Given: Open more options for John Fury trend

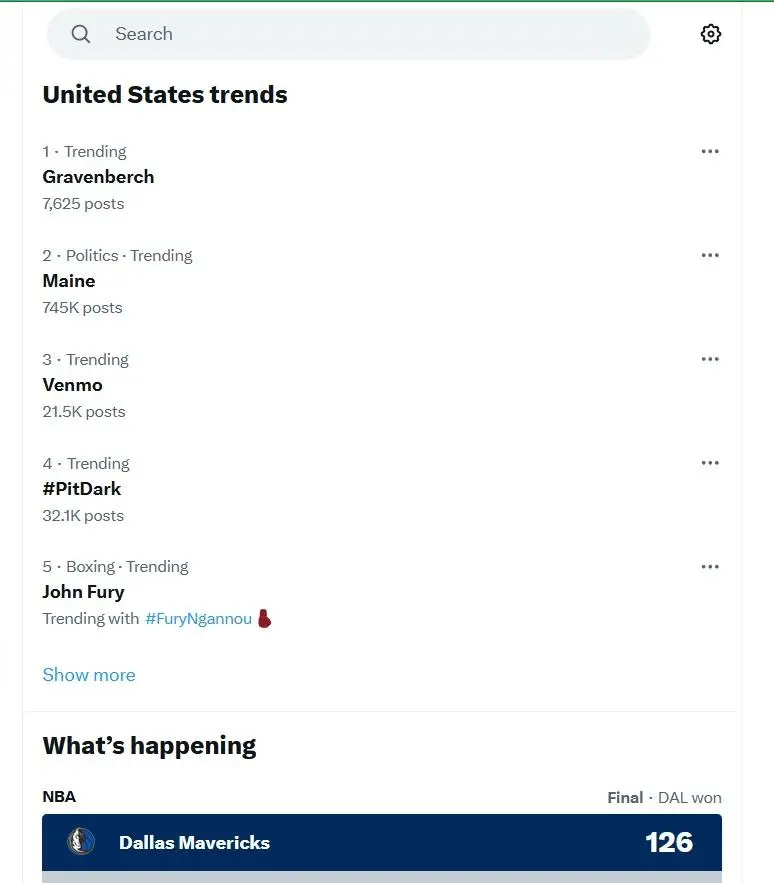Looking at the screenshot, I should [710, 567].
